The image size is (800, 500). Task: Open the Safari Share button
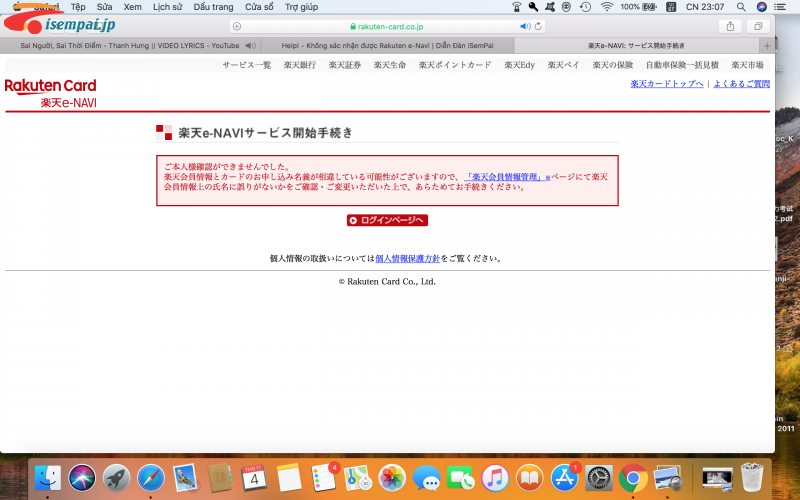(x=730, y=27)
